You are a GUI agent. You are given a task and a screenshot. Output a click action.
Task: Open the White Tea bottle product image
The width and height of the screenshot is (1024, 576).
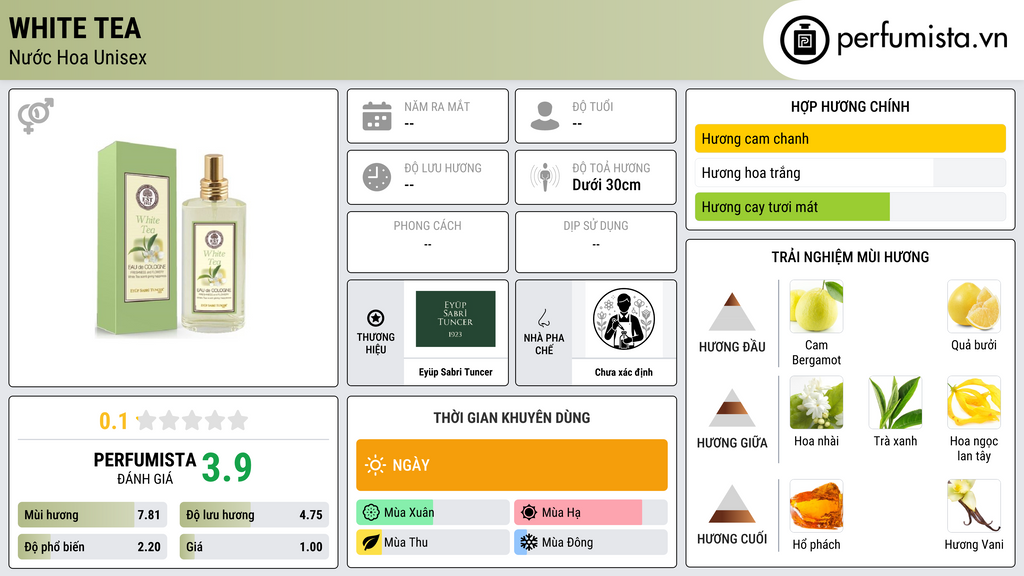(172, 239)
